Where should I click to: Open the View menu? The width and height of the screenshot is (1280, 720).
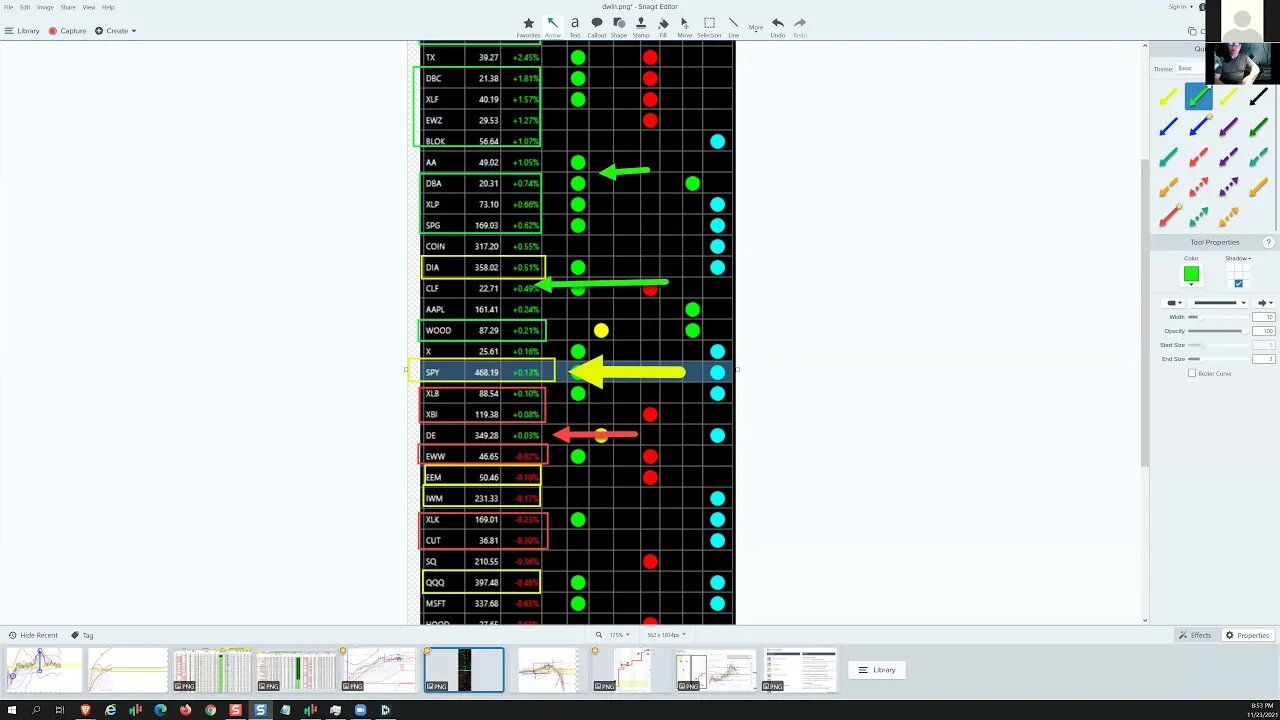[x=89, y=7]
